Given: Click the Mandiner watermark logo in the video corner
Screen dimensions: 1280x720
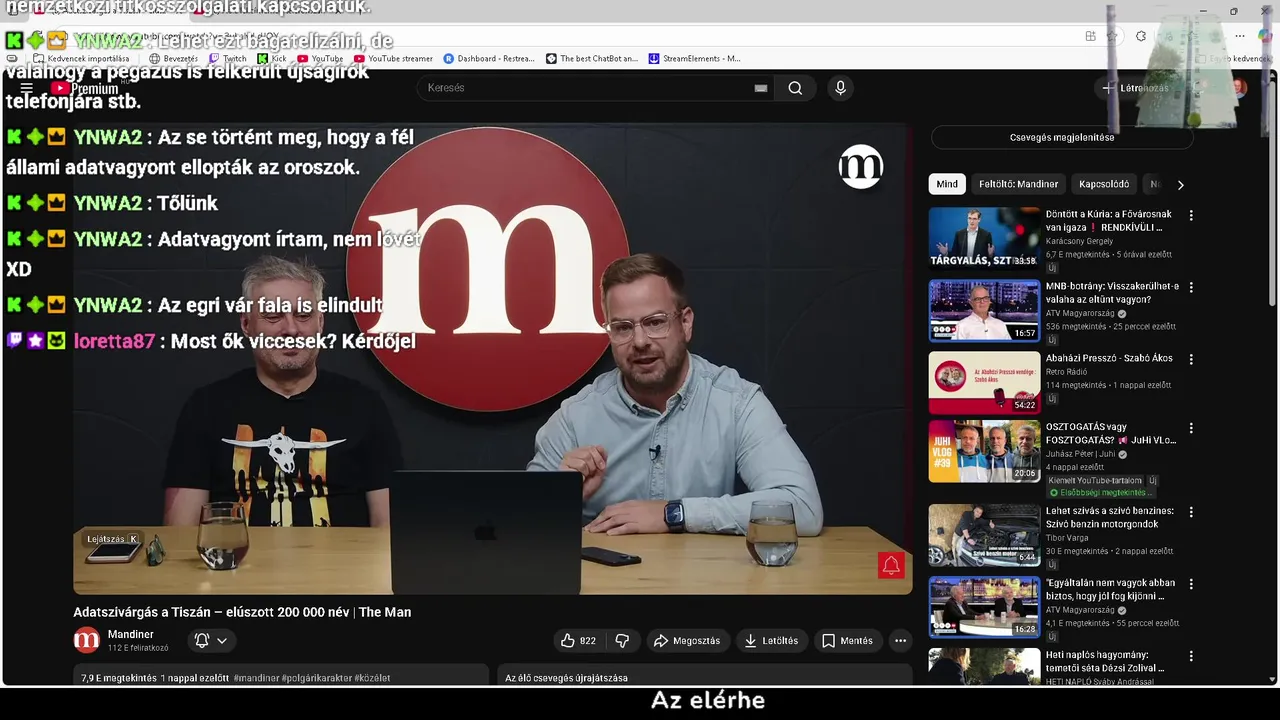Looking at the screenshot, I should coord(861,167).
